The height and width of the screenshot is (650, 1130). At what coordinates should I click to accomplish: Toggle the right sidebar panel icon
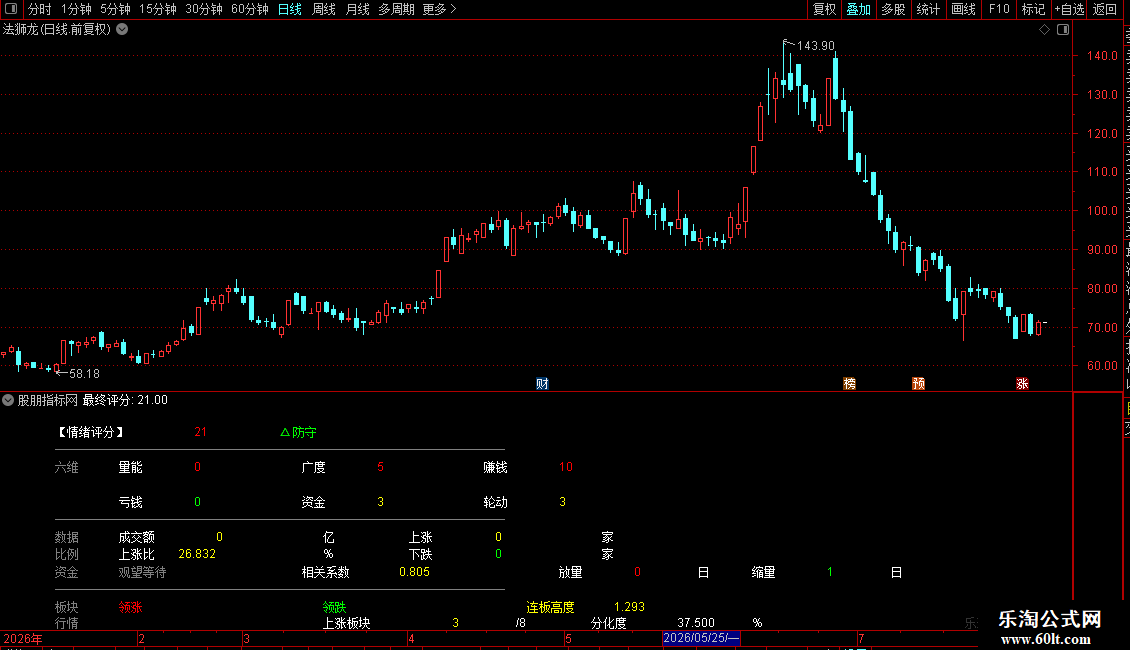(x=1063, y=30)
